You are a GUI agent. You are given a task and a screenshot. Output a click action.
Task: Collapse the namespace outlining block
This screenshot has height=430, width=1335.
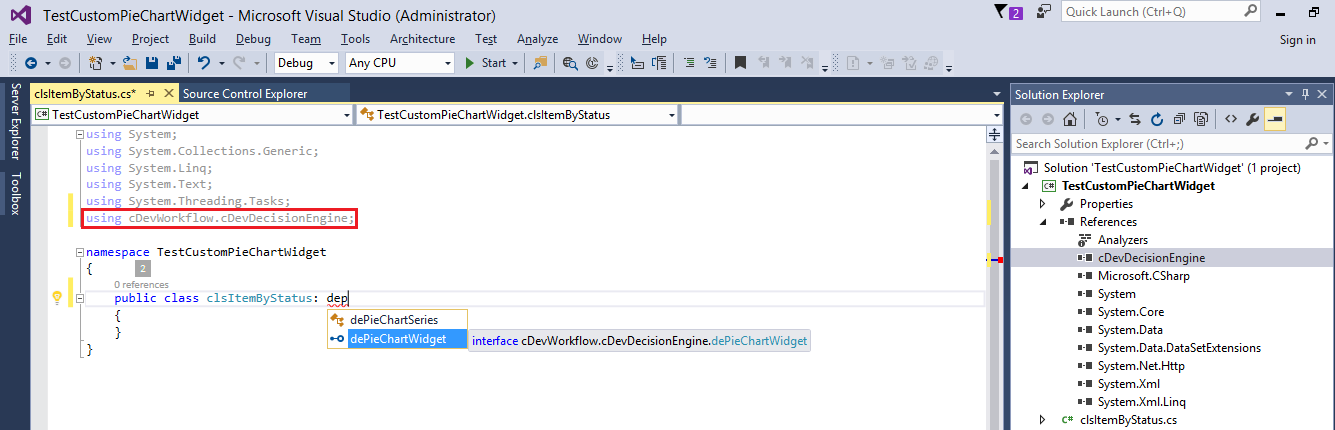(x=81, y=252)
